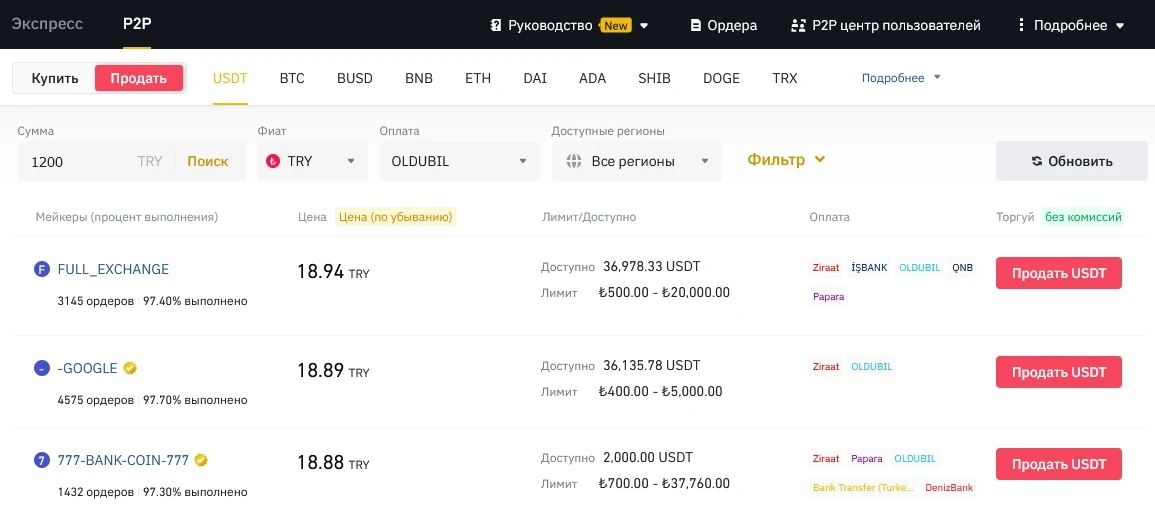Click the 777-BANK-COIN-777 avatar icon
Image resolution: width=1155 pixels, height=517 pixels.
42,460
